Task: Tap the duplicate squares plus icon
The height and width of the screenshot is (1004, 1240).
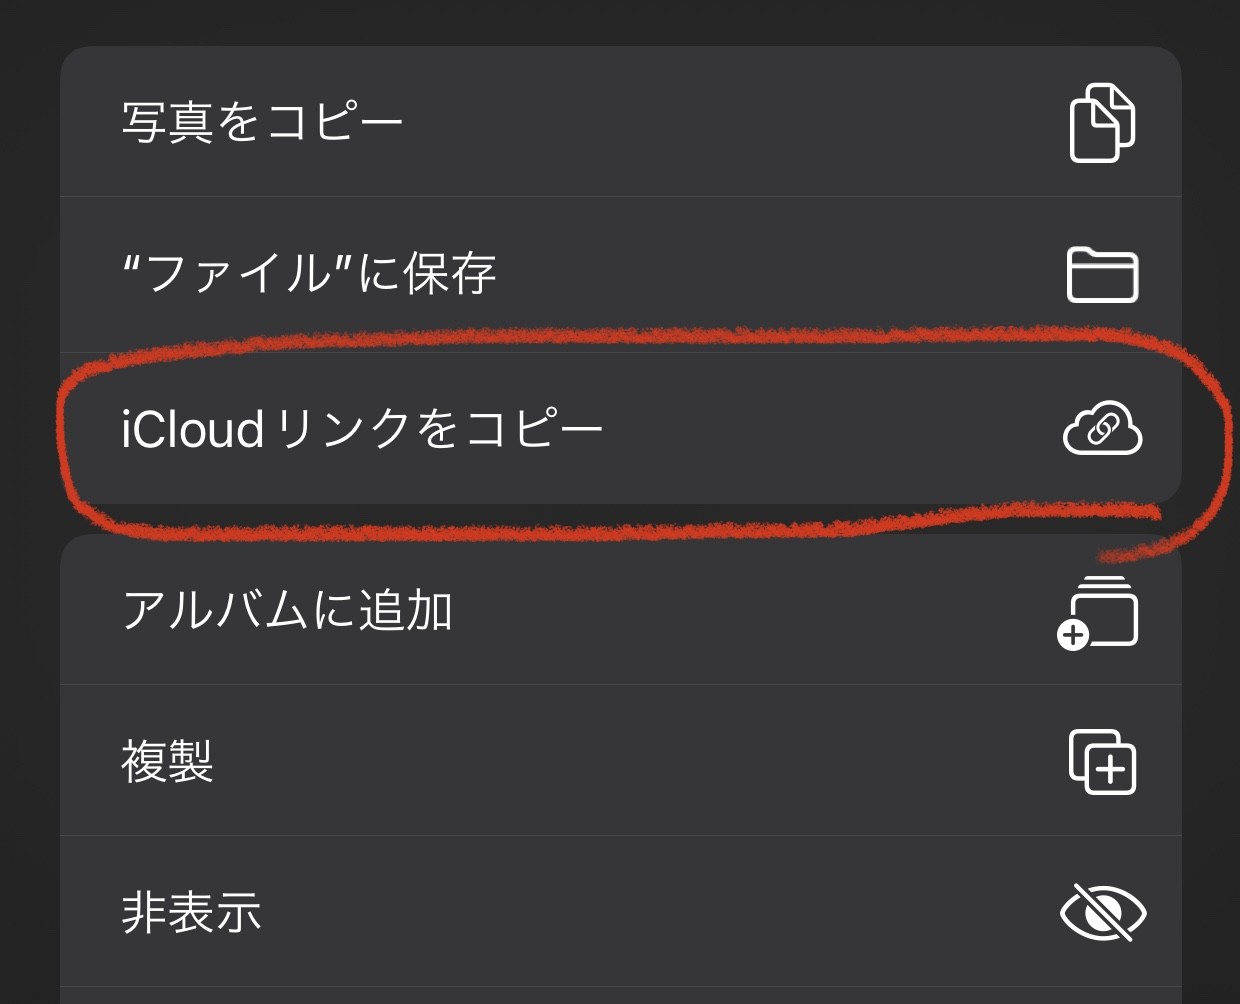Action: click(1102, 762)
